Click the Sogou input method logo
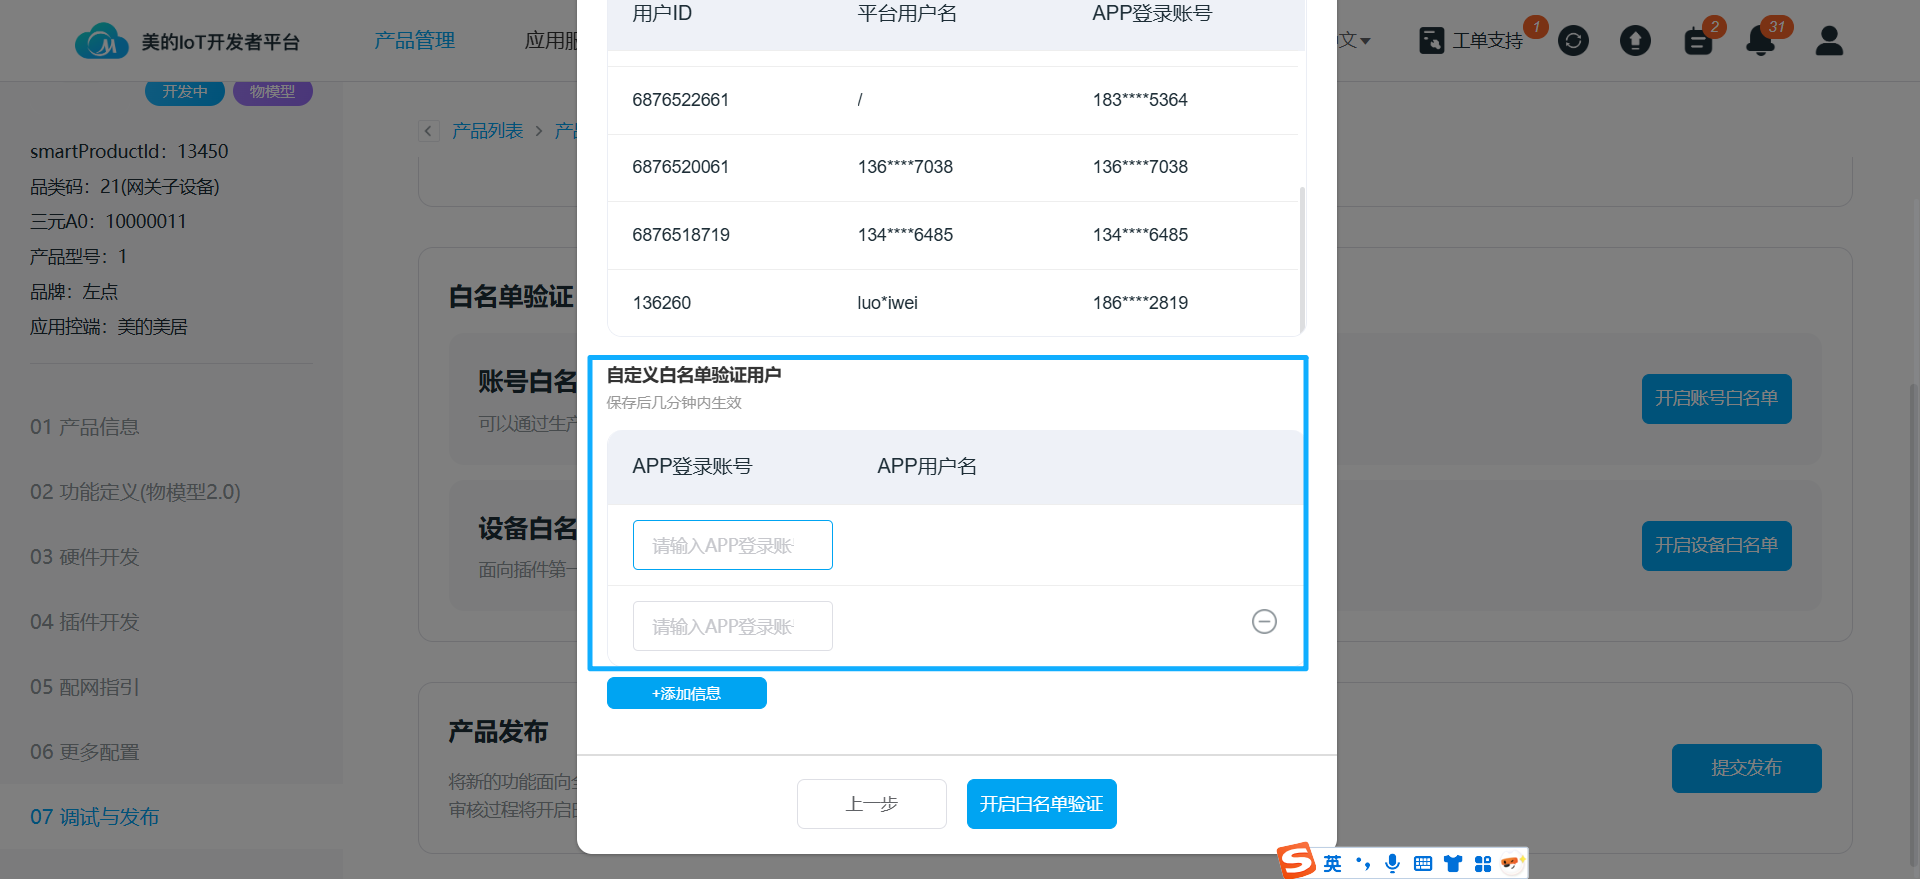This screenshot has height=879, width=1920. coord(1297,861)
